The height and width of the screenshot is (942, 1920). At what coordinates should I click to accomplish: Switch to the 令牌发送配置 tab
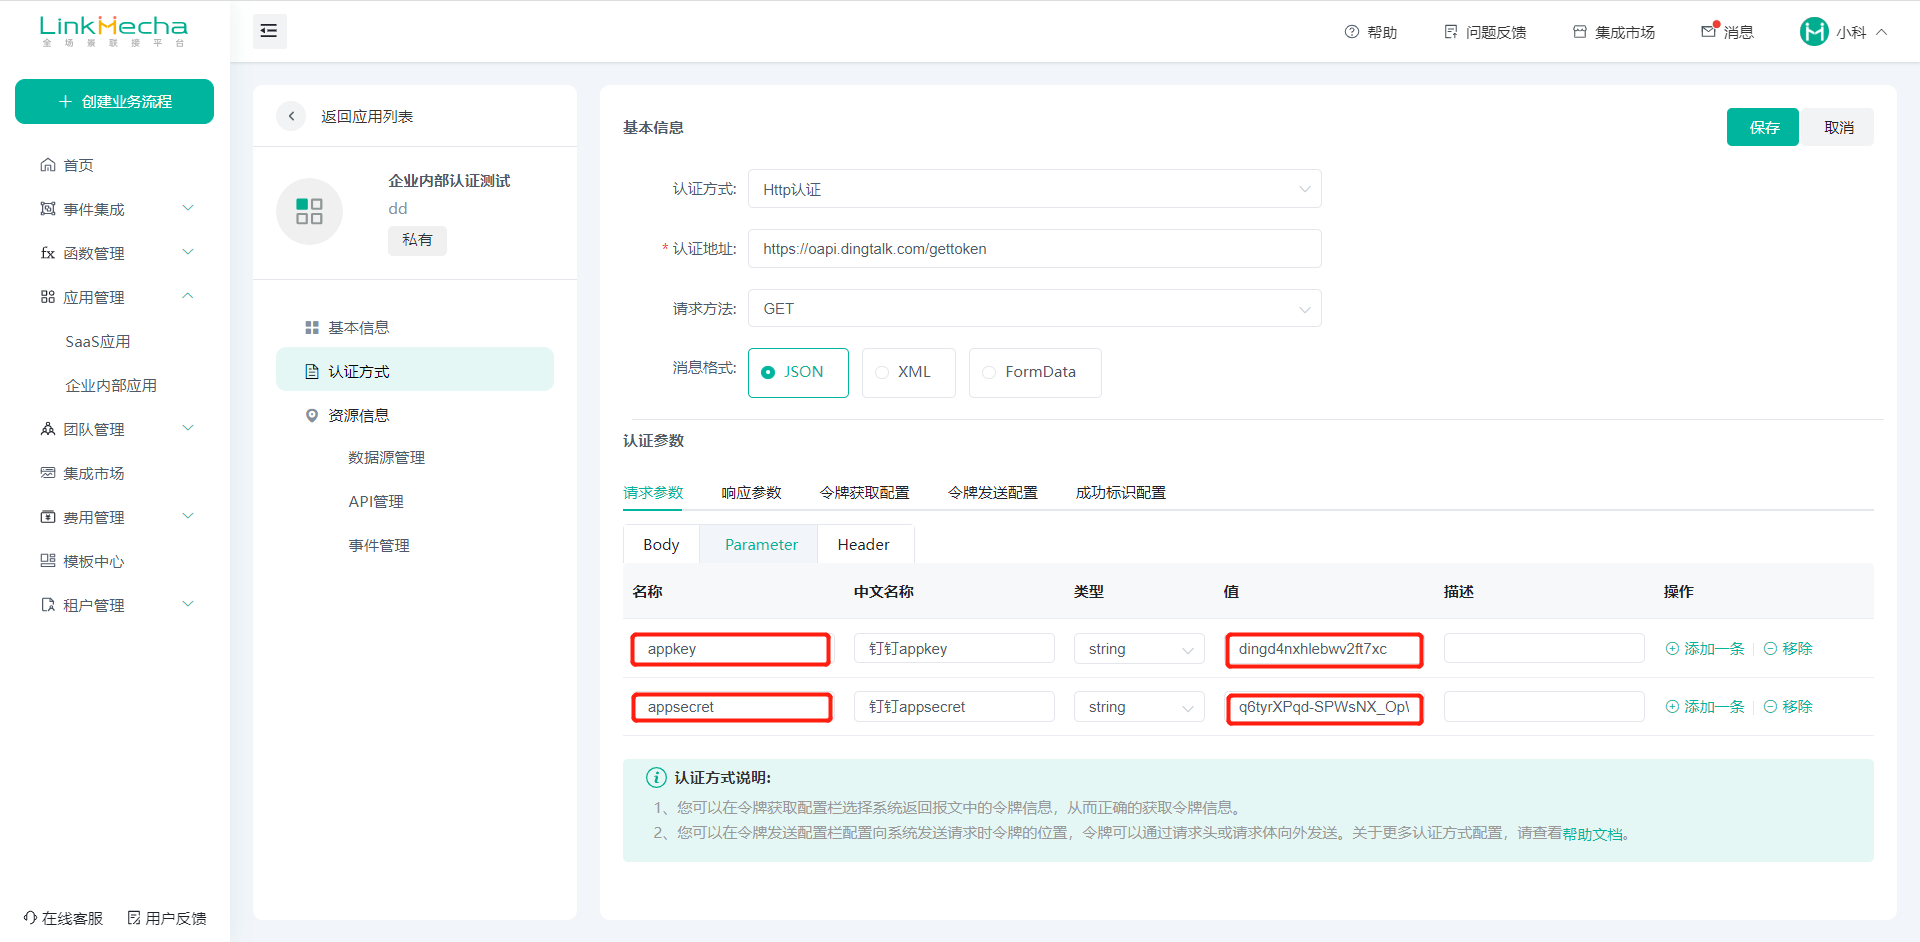pos(992,492)
